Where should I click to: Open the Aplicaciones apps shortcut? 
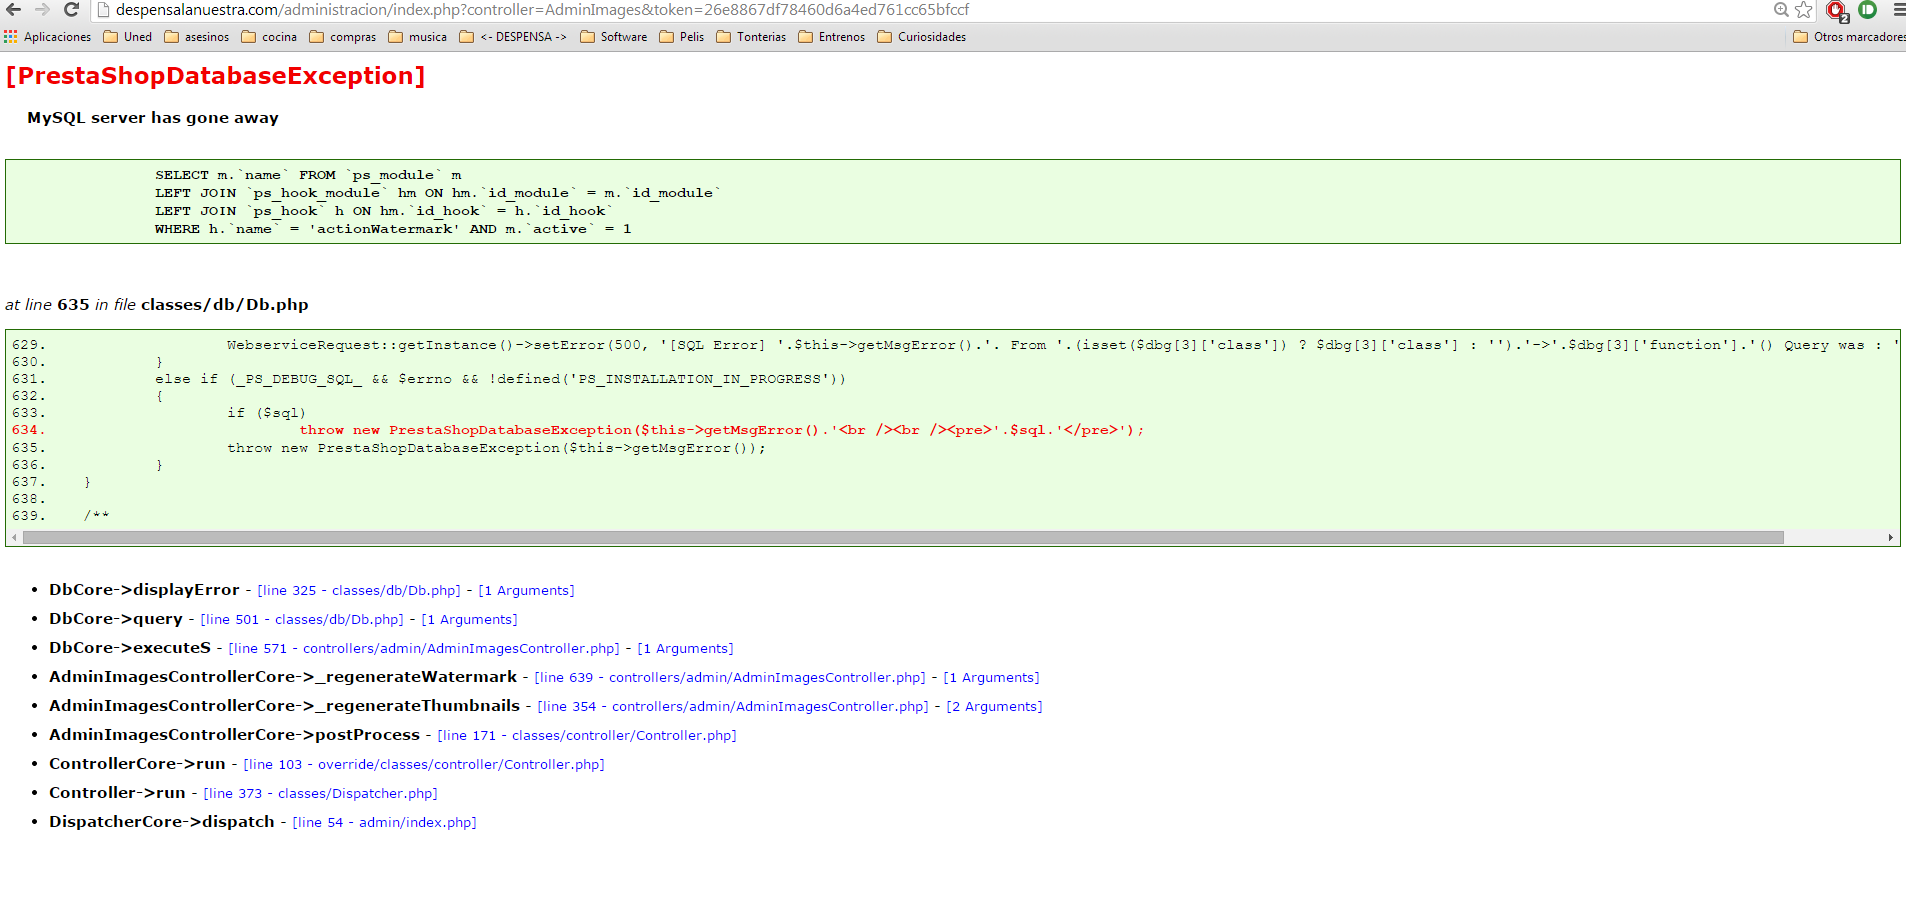47,37
